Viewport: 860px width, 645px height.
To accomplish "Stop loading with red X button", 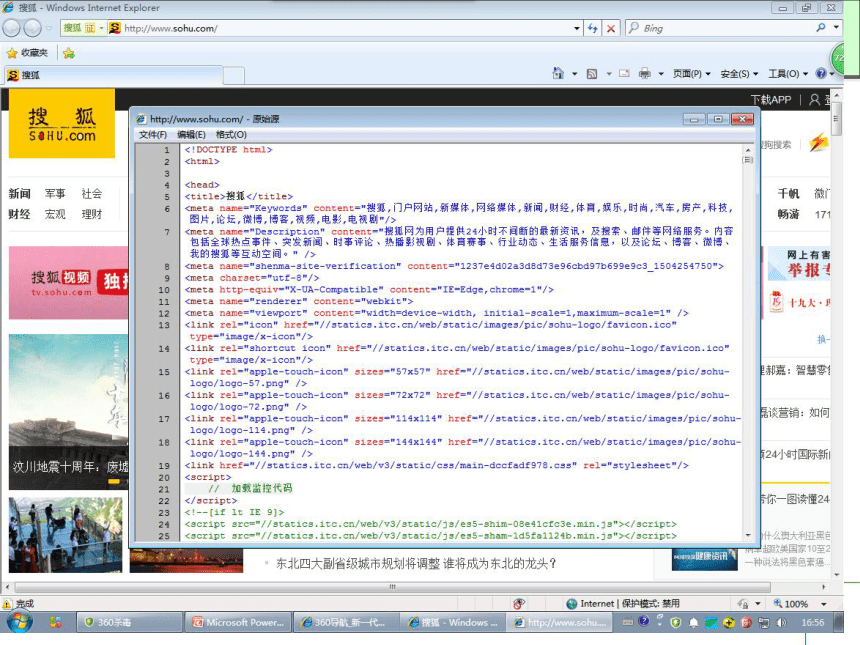I will pyautogui.click(x=610, y=28).
